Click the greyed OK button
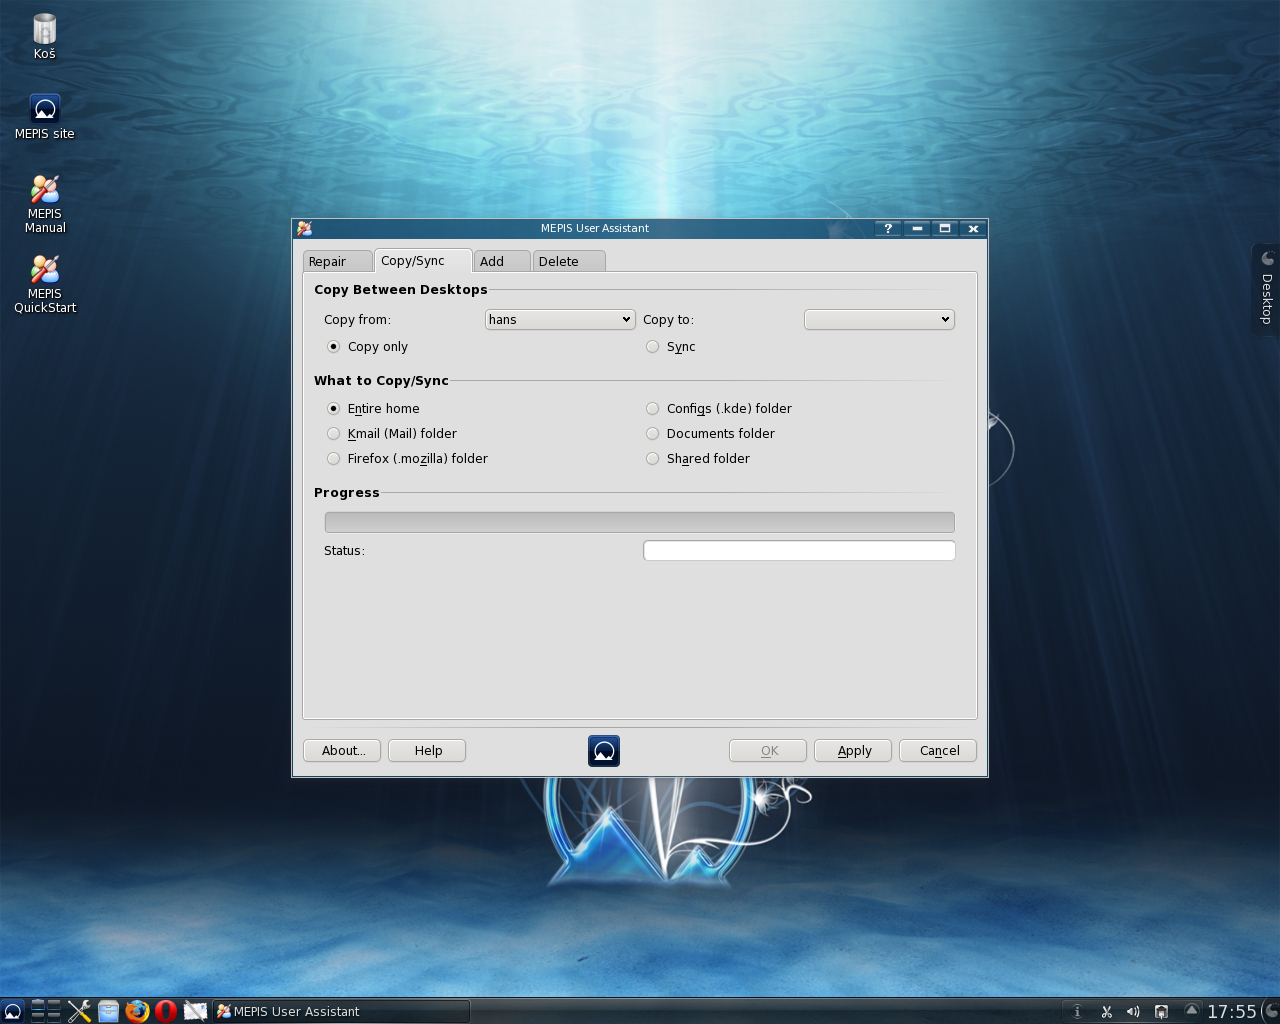The width and height of the screenshot is (1280, 1024). 768,750
